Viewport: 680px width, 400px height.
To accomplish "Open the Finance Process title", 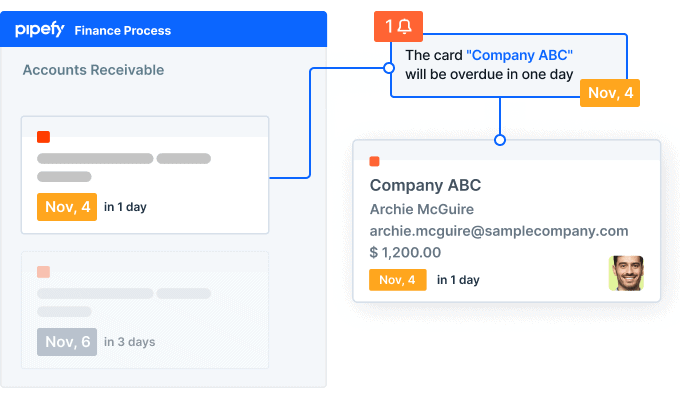I will (123, 31).
